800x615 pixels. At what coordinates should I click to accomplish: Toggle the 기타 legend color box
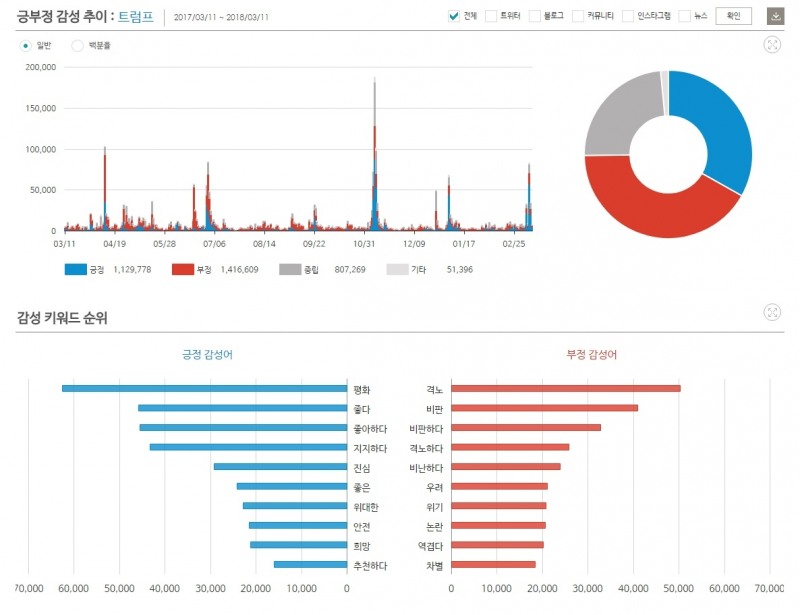(397, 270)
